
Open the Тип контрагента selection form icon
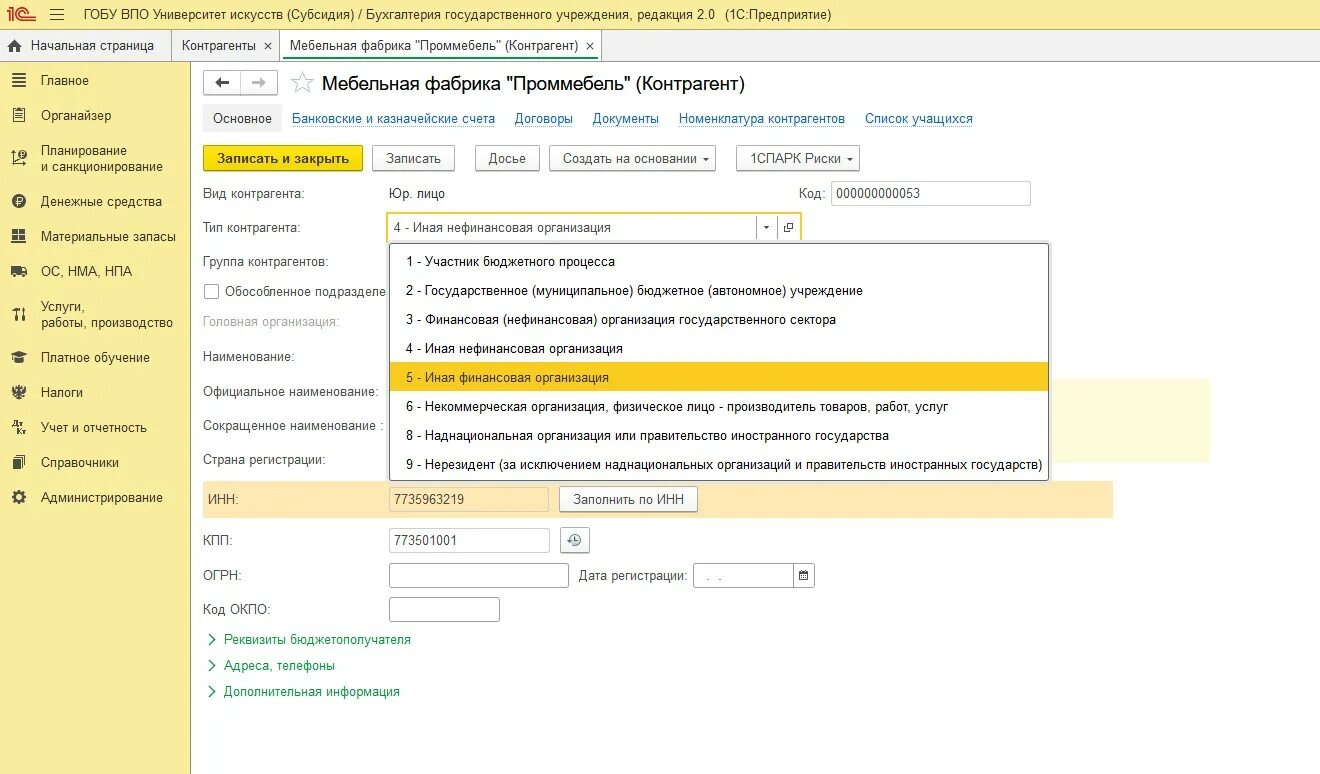[788, 228]
